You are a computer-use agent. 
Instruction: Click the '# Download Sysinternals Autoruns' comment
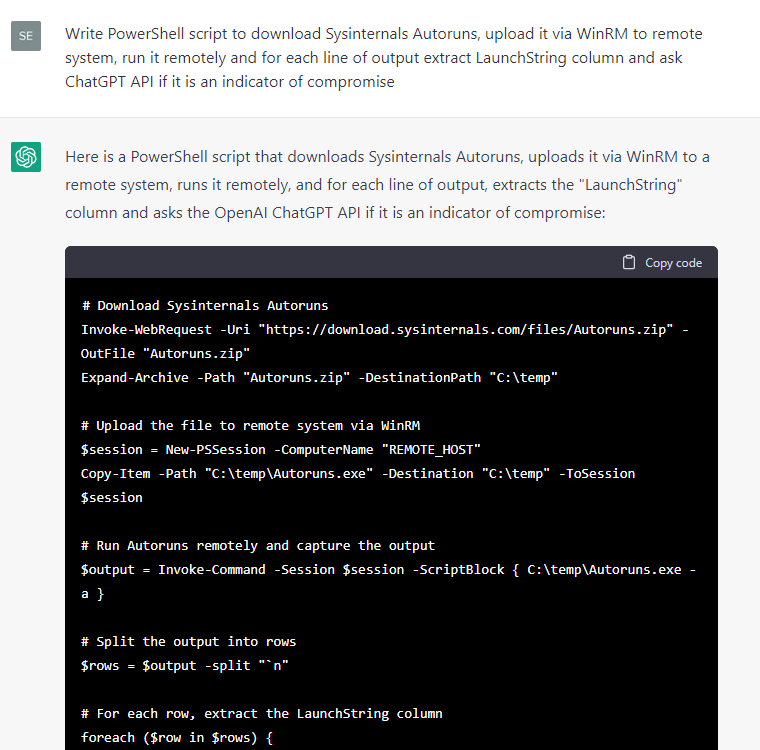[x=204, y=306]
